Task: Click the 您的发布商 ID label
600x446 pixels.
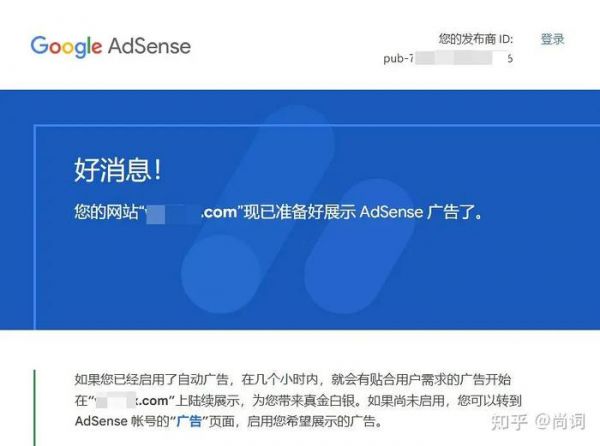Action: point(476,39)
